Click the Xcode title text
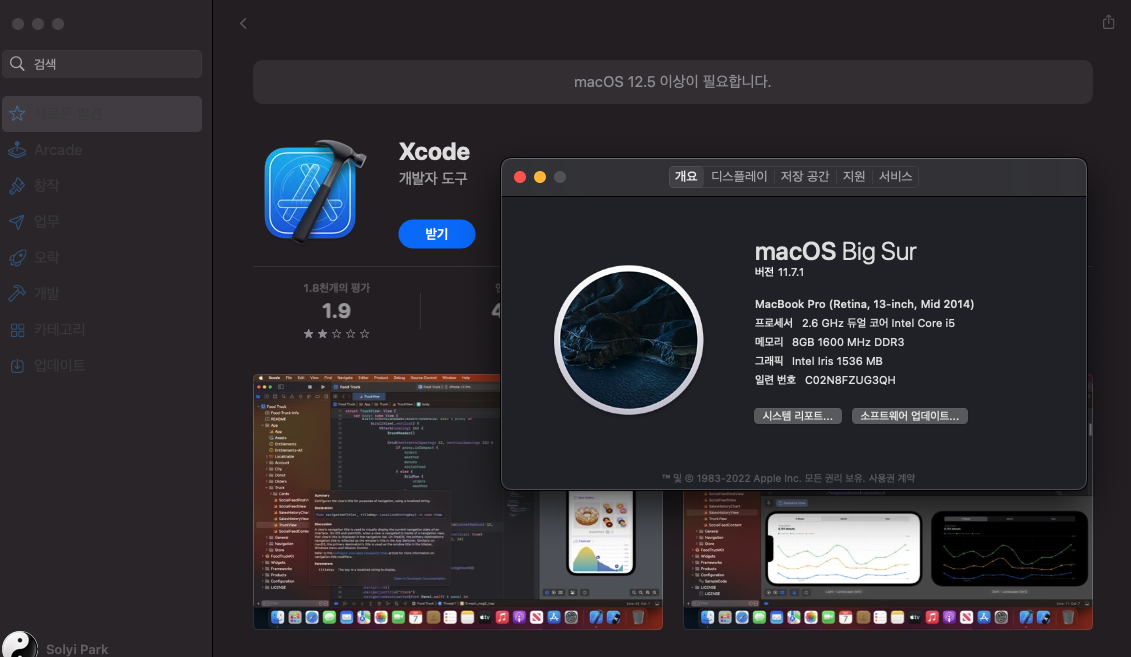This screenshot has height=657, width=1131. (x=434, y=151)
